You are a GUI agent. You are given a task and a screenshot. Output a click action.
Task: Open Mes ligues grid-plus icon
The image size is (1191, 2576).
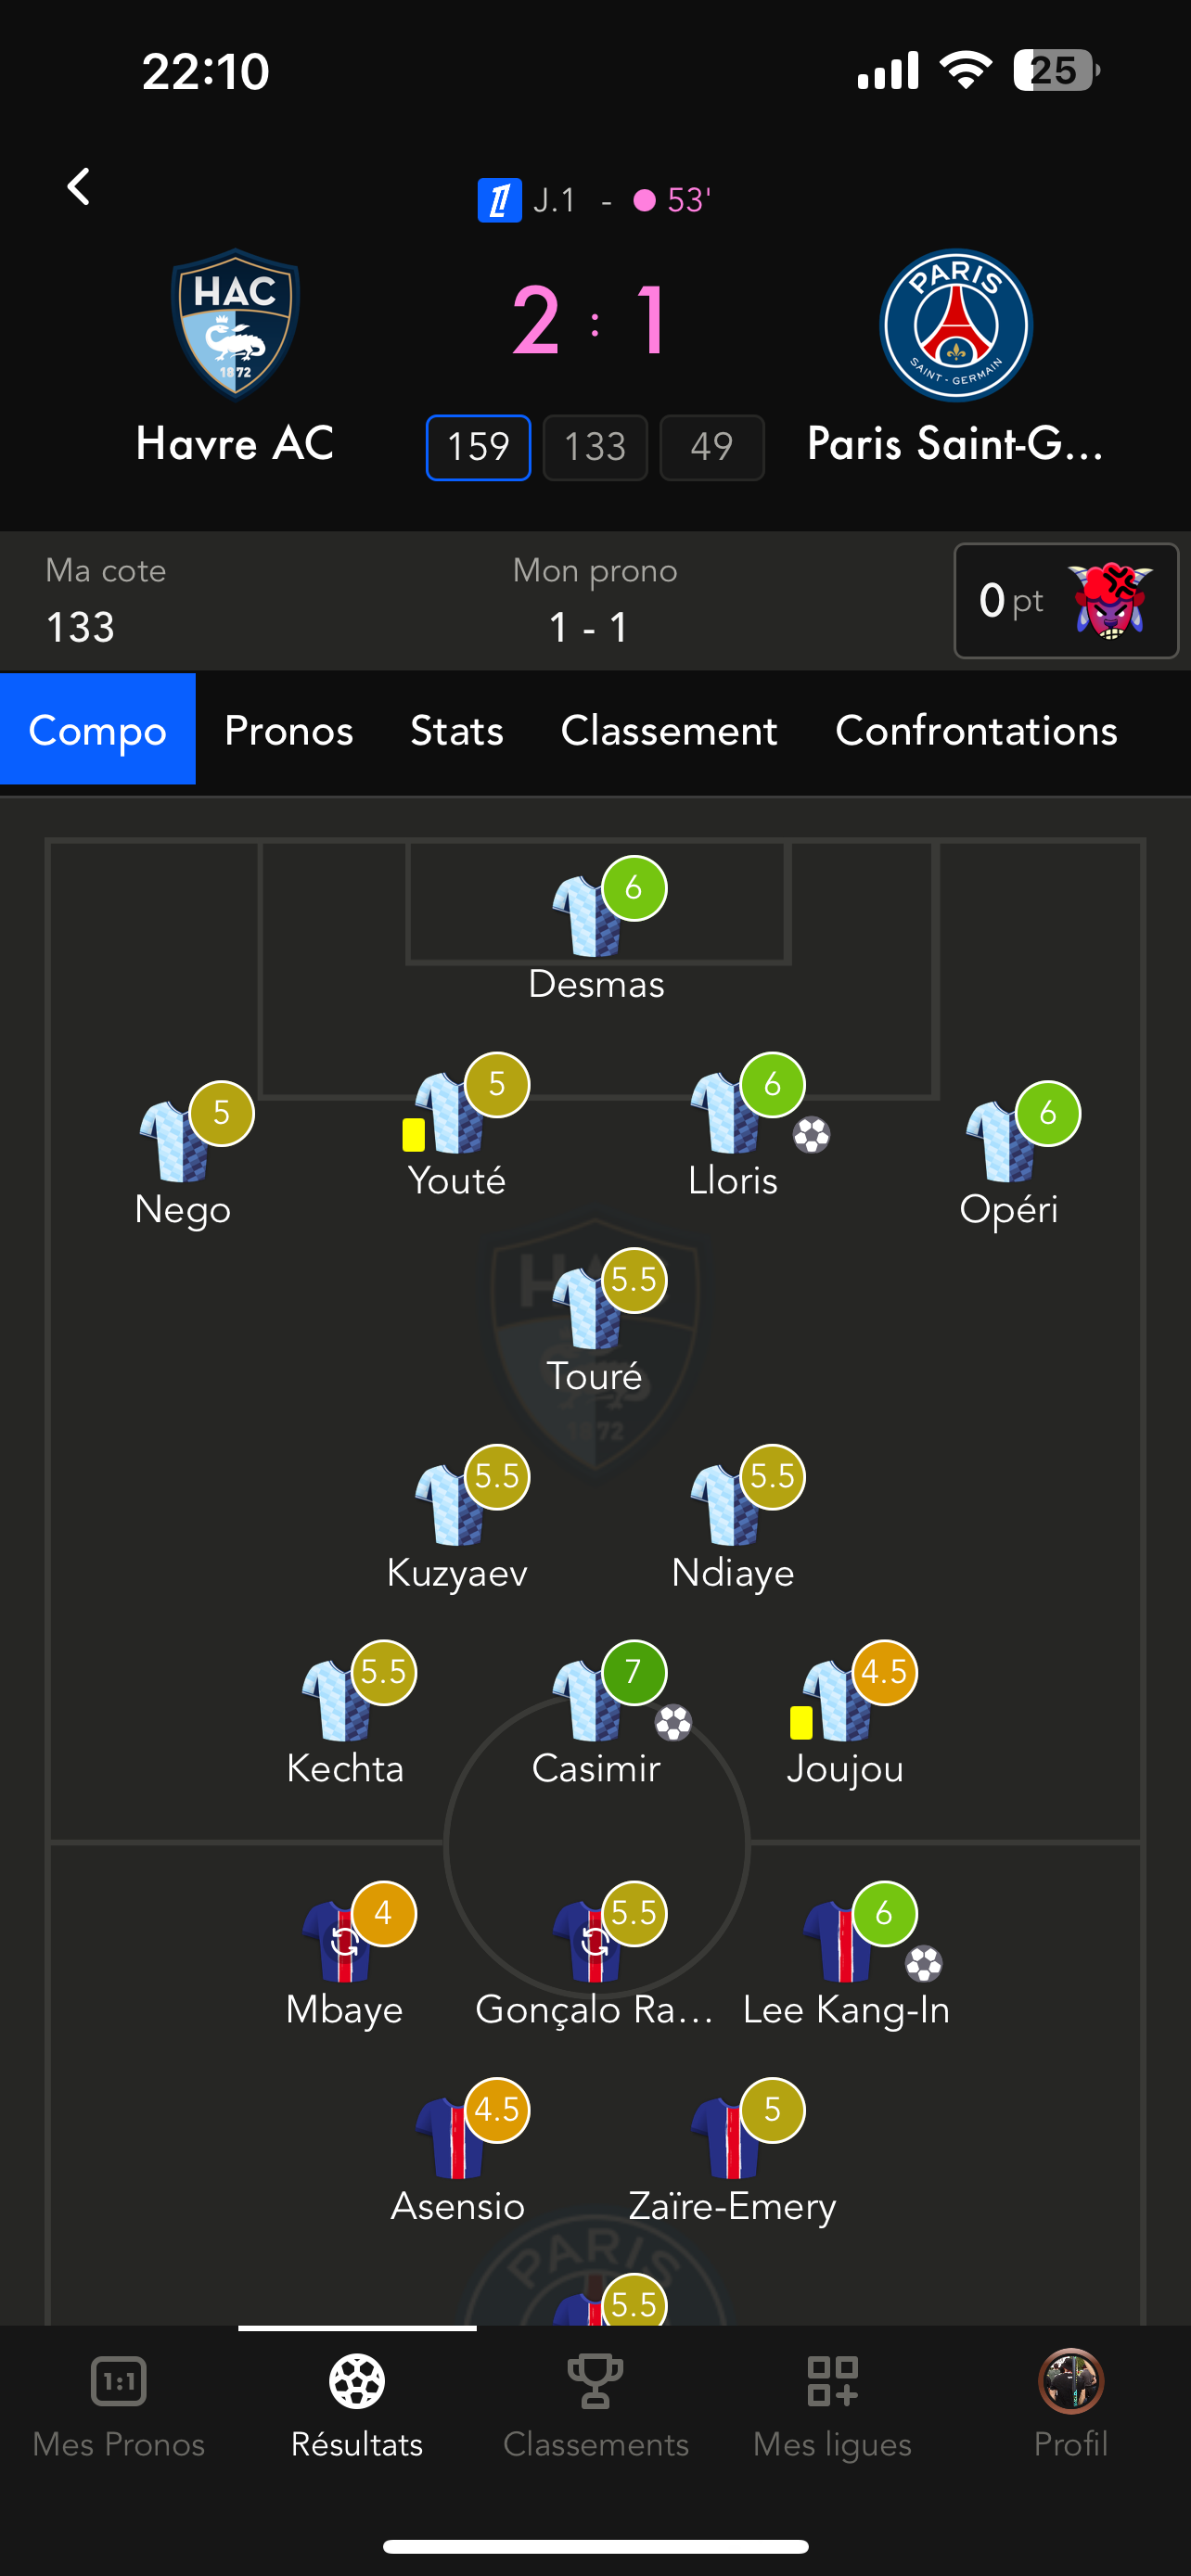tap(832, 2381)
